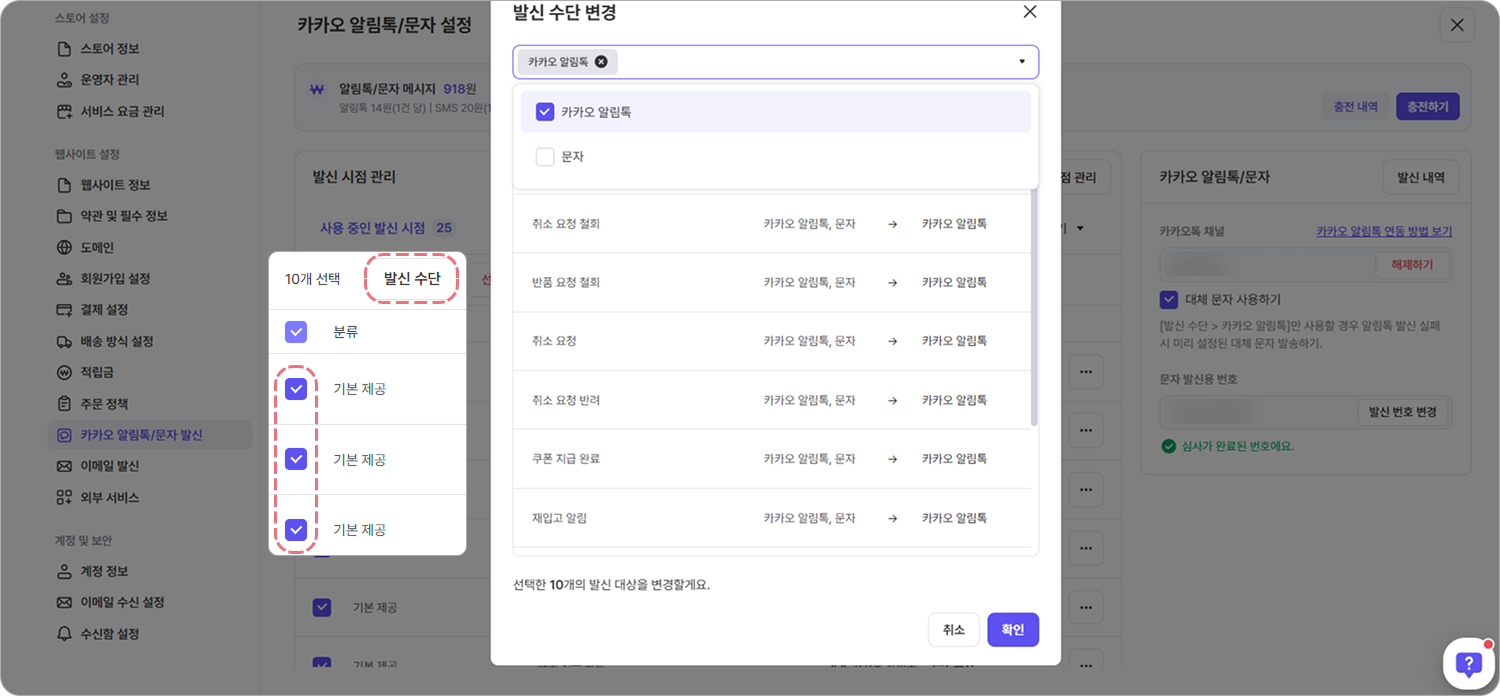
Task: Select 쿠폰 지급 완료 row in dialog
Action: tap(772, 459)
